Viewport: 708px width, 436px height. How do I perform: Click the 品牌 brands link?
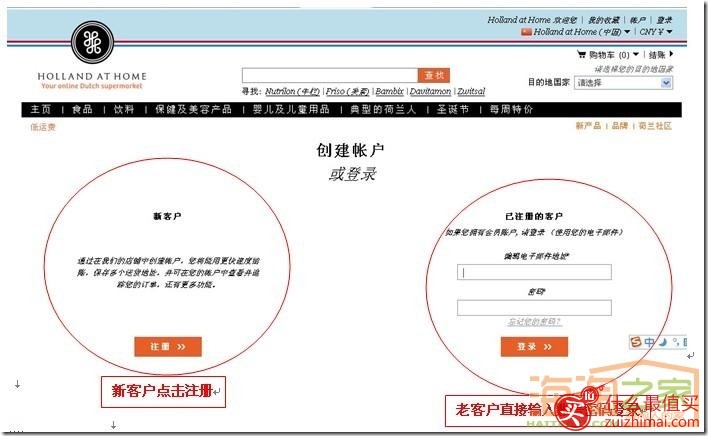[x=620, y=125]
